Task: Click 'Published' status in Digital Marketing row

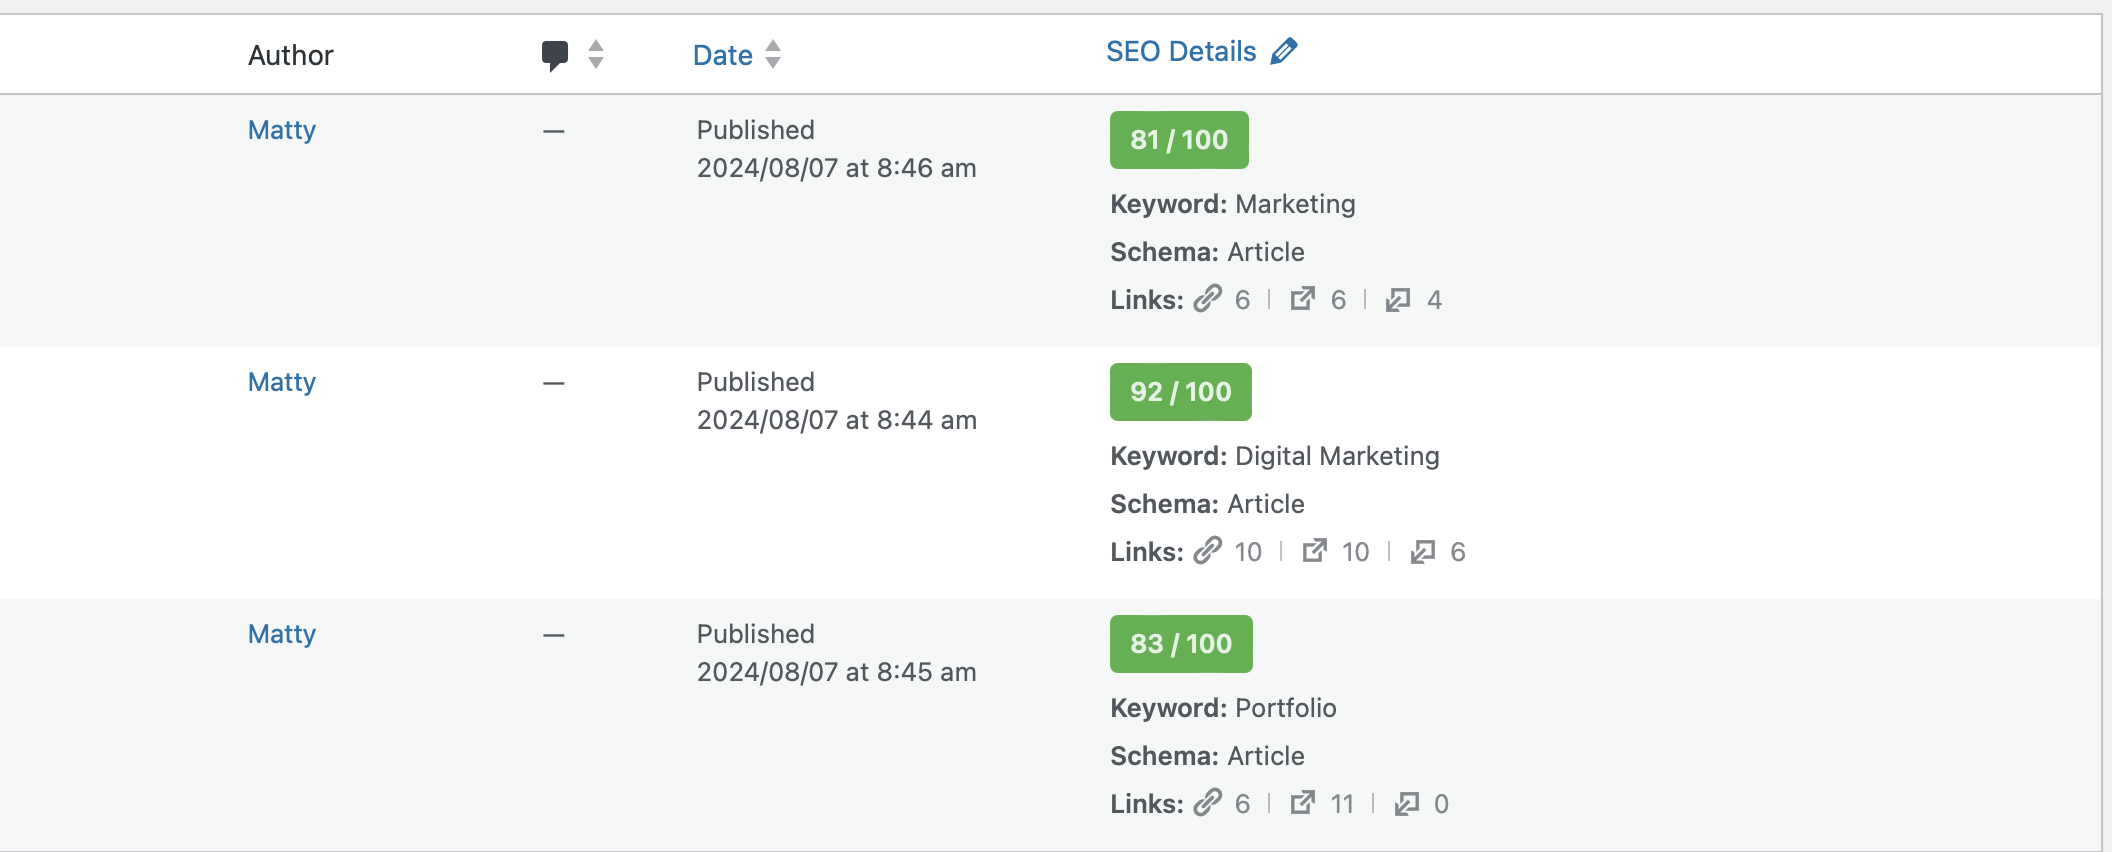Action: pos(756,382)
